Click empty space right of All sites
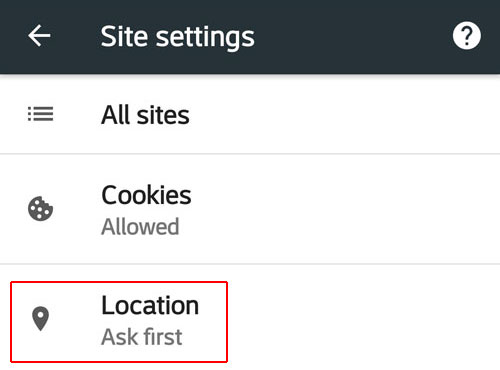This screenshot has height=370, width=500. (343, 115)
